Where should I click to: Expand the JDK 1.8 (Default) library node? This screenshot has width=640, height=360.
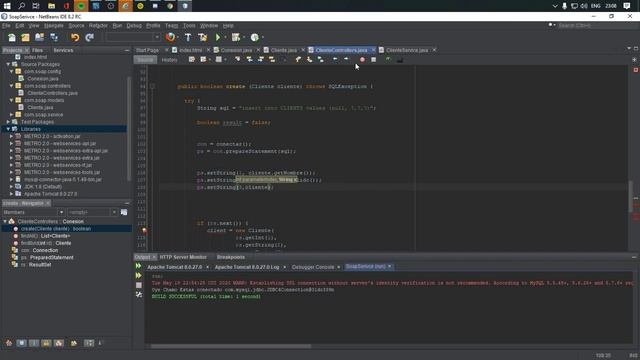tap(11, 187)
